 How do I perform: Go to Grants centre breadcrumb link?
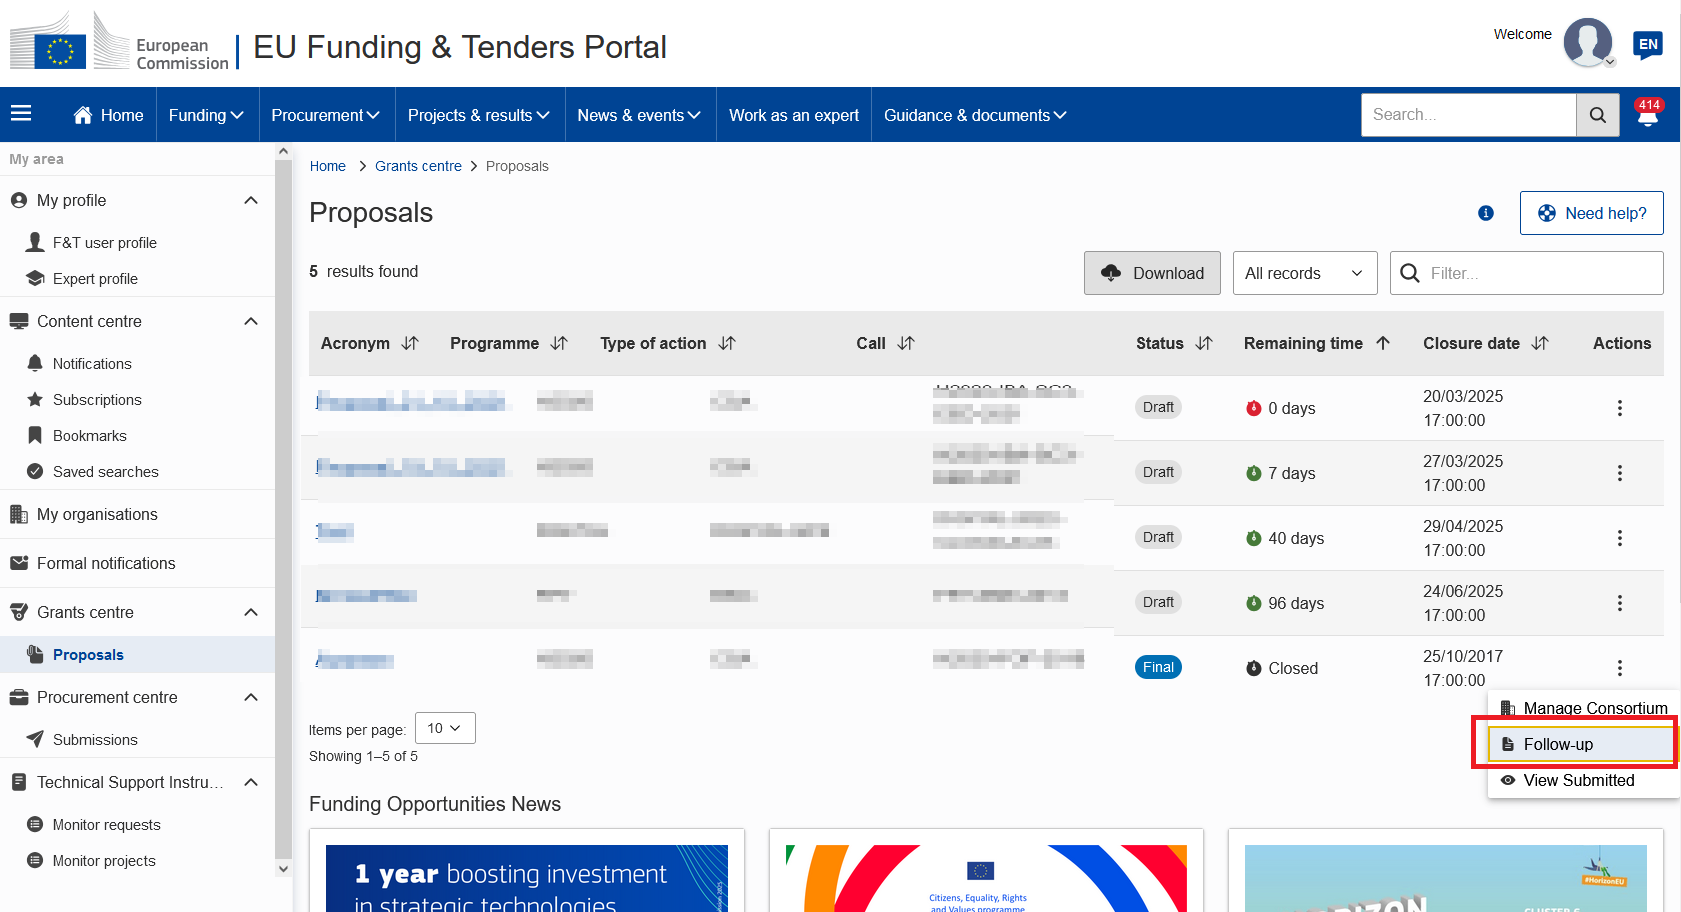418,166
